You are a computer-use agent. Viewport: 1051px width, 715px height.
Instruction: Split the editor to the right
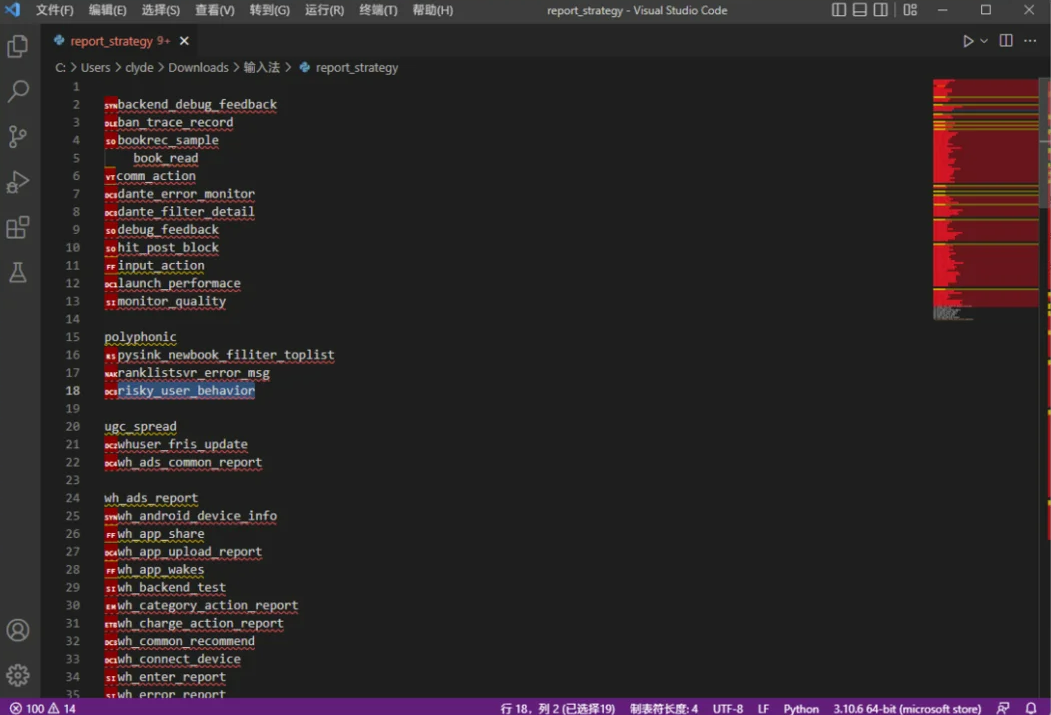tap(1006, 41)
